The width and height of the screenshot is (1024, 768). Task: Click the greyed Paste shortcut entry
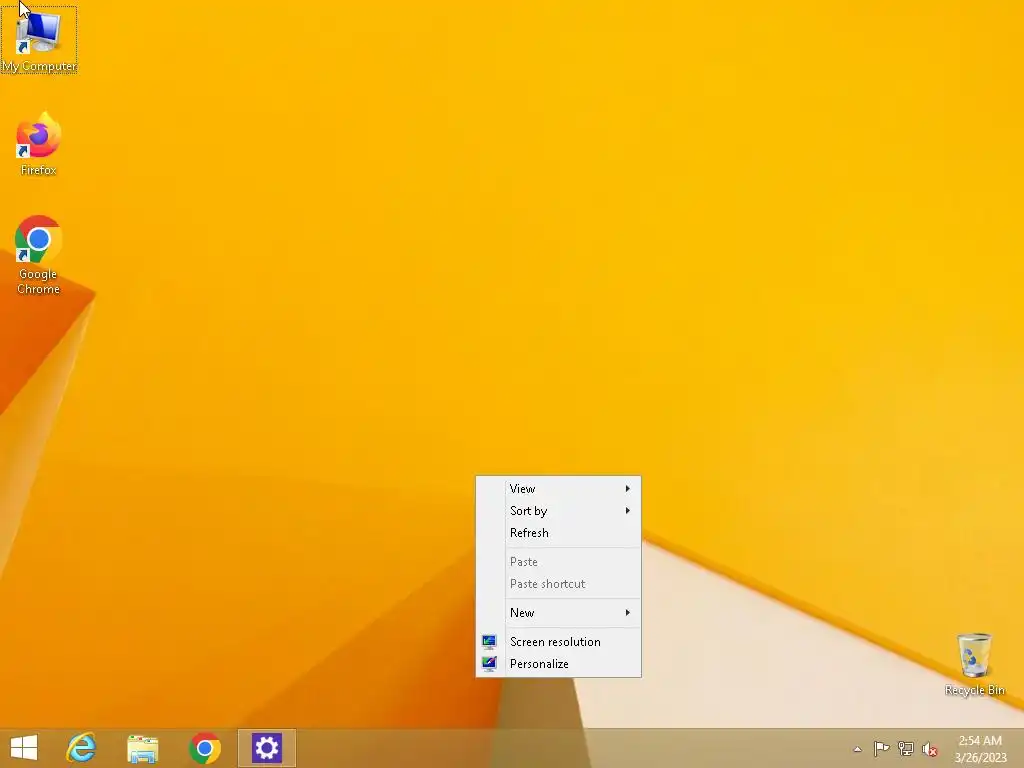point(558,584)
